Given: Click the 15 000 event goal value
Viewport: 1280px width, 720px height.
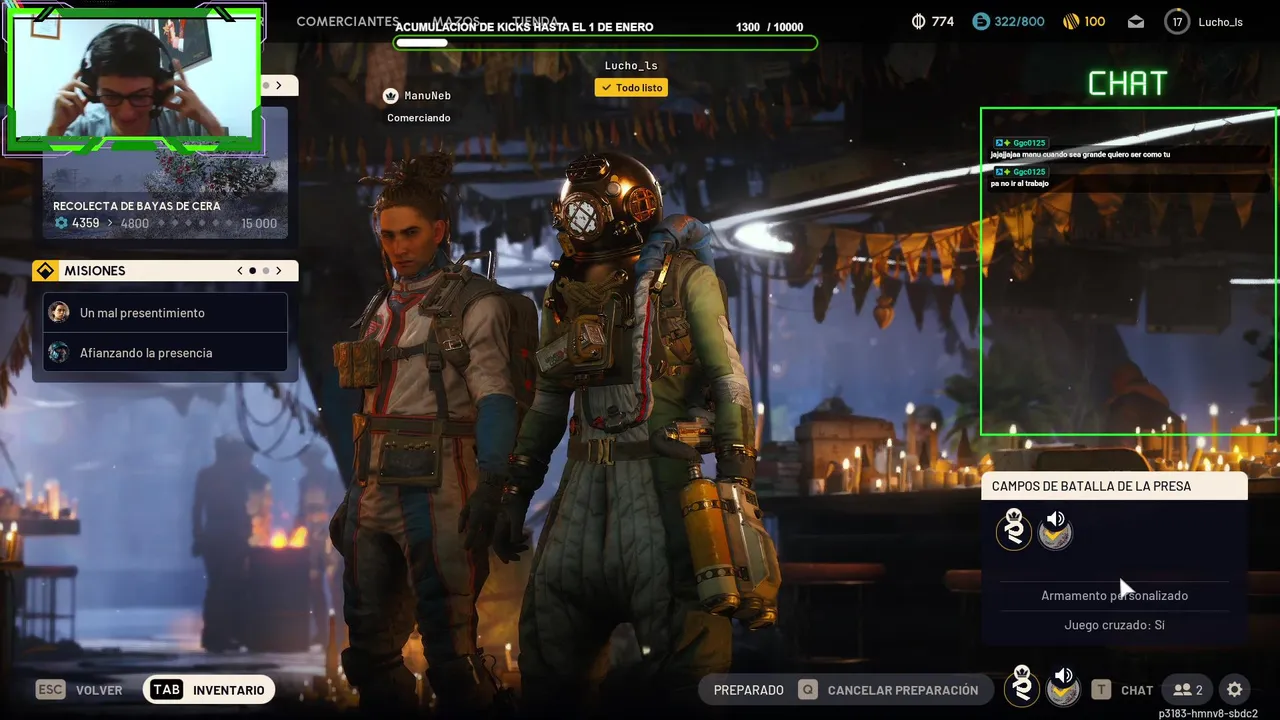Looking at the screenshot, I should click(x=259, y=223).
